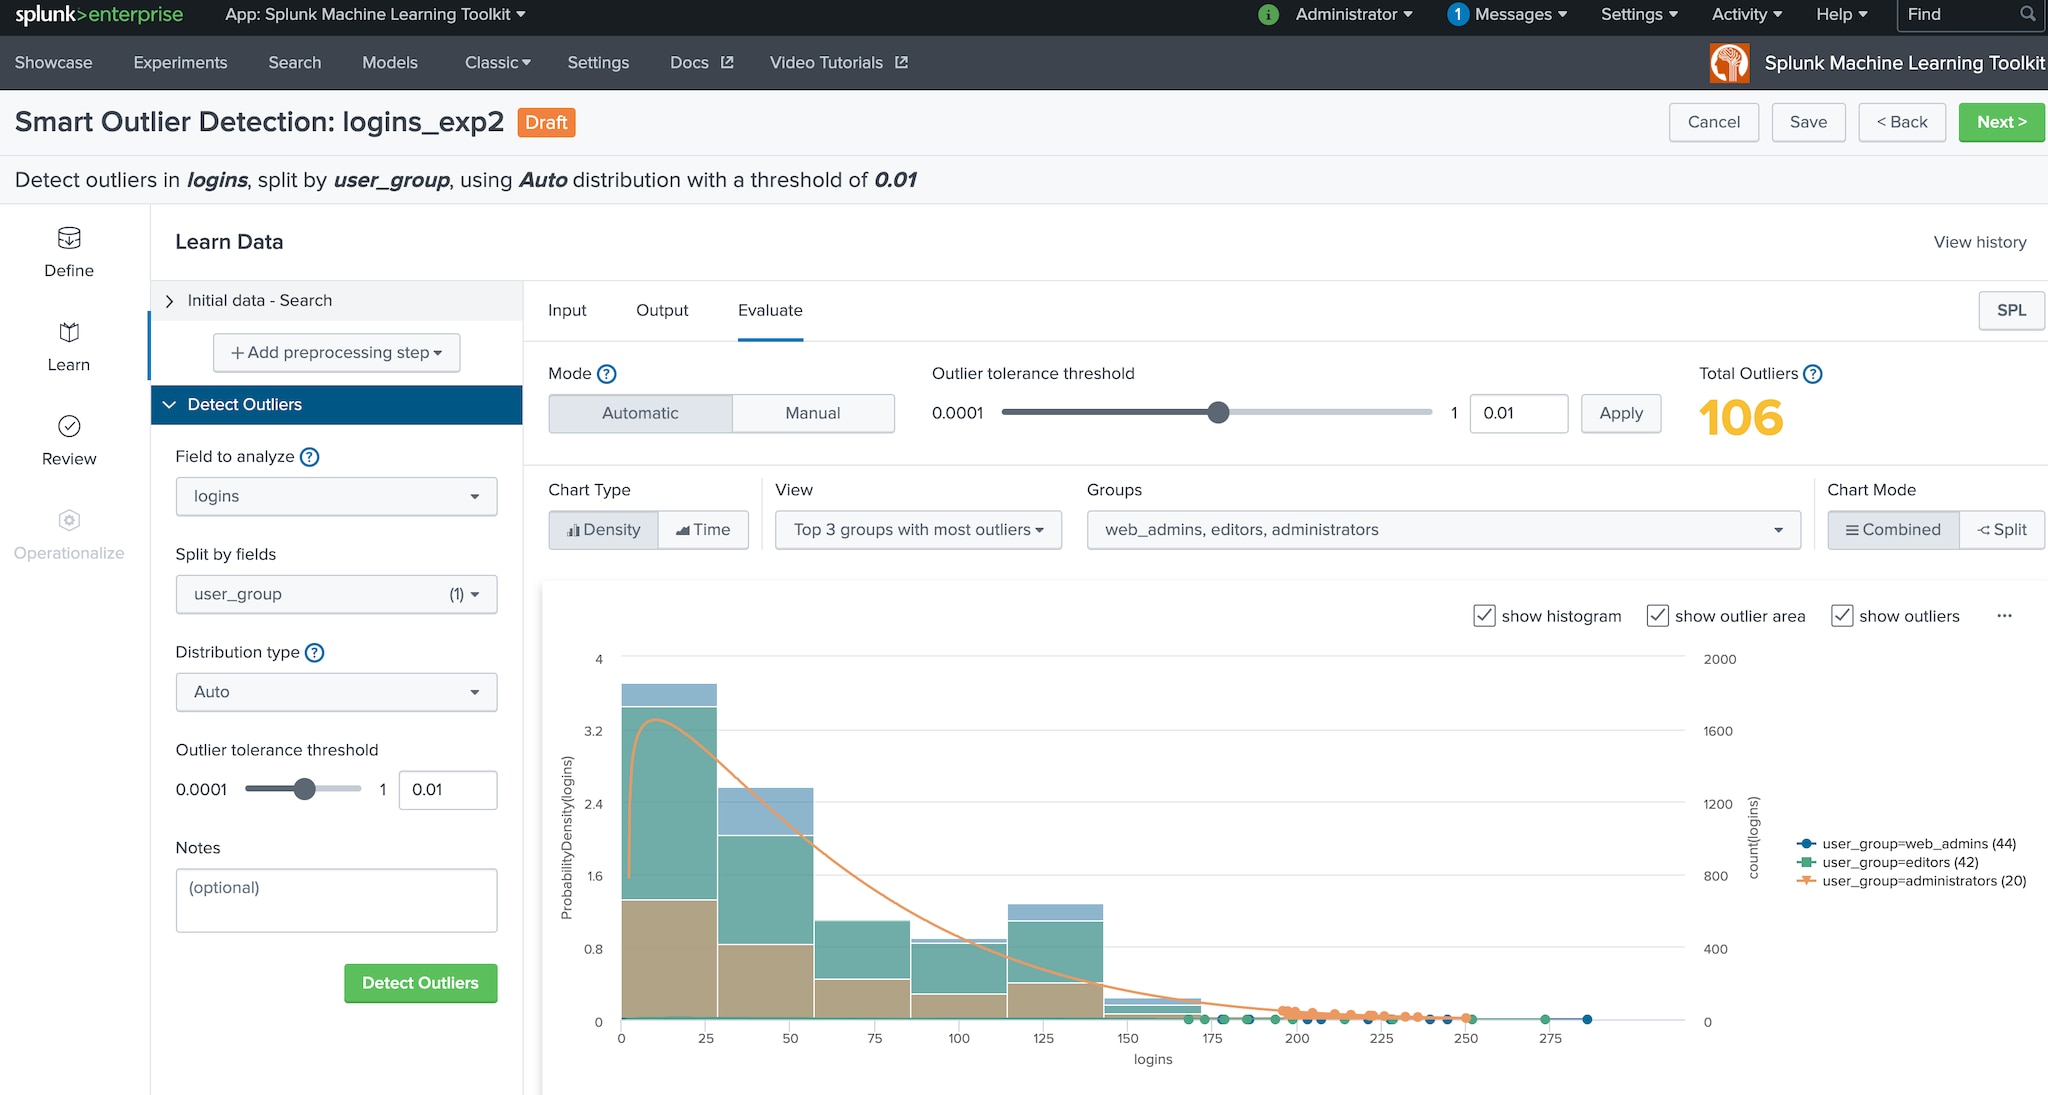This screenshot has width=2048, height=1095.
Task: Set chart mode to Split
Action: 2002,530
